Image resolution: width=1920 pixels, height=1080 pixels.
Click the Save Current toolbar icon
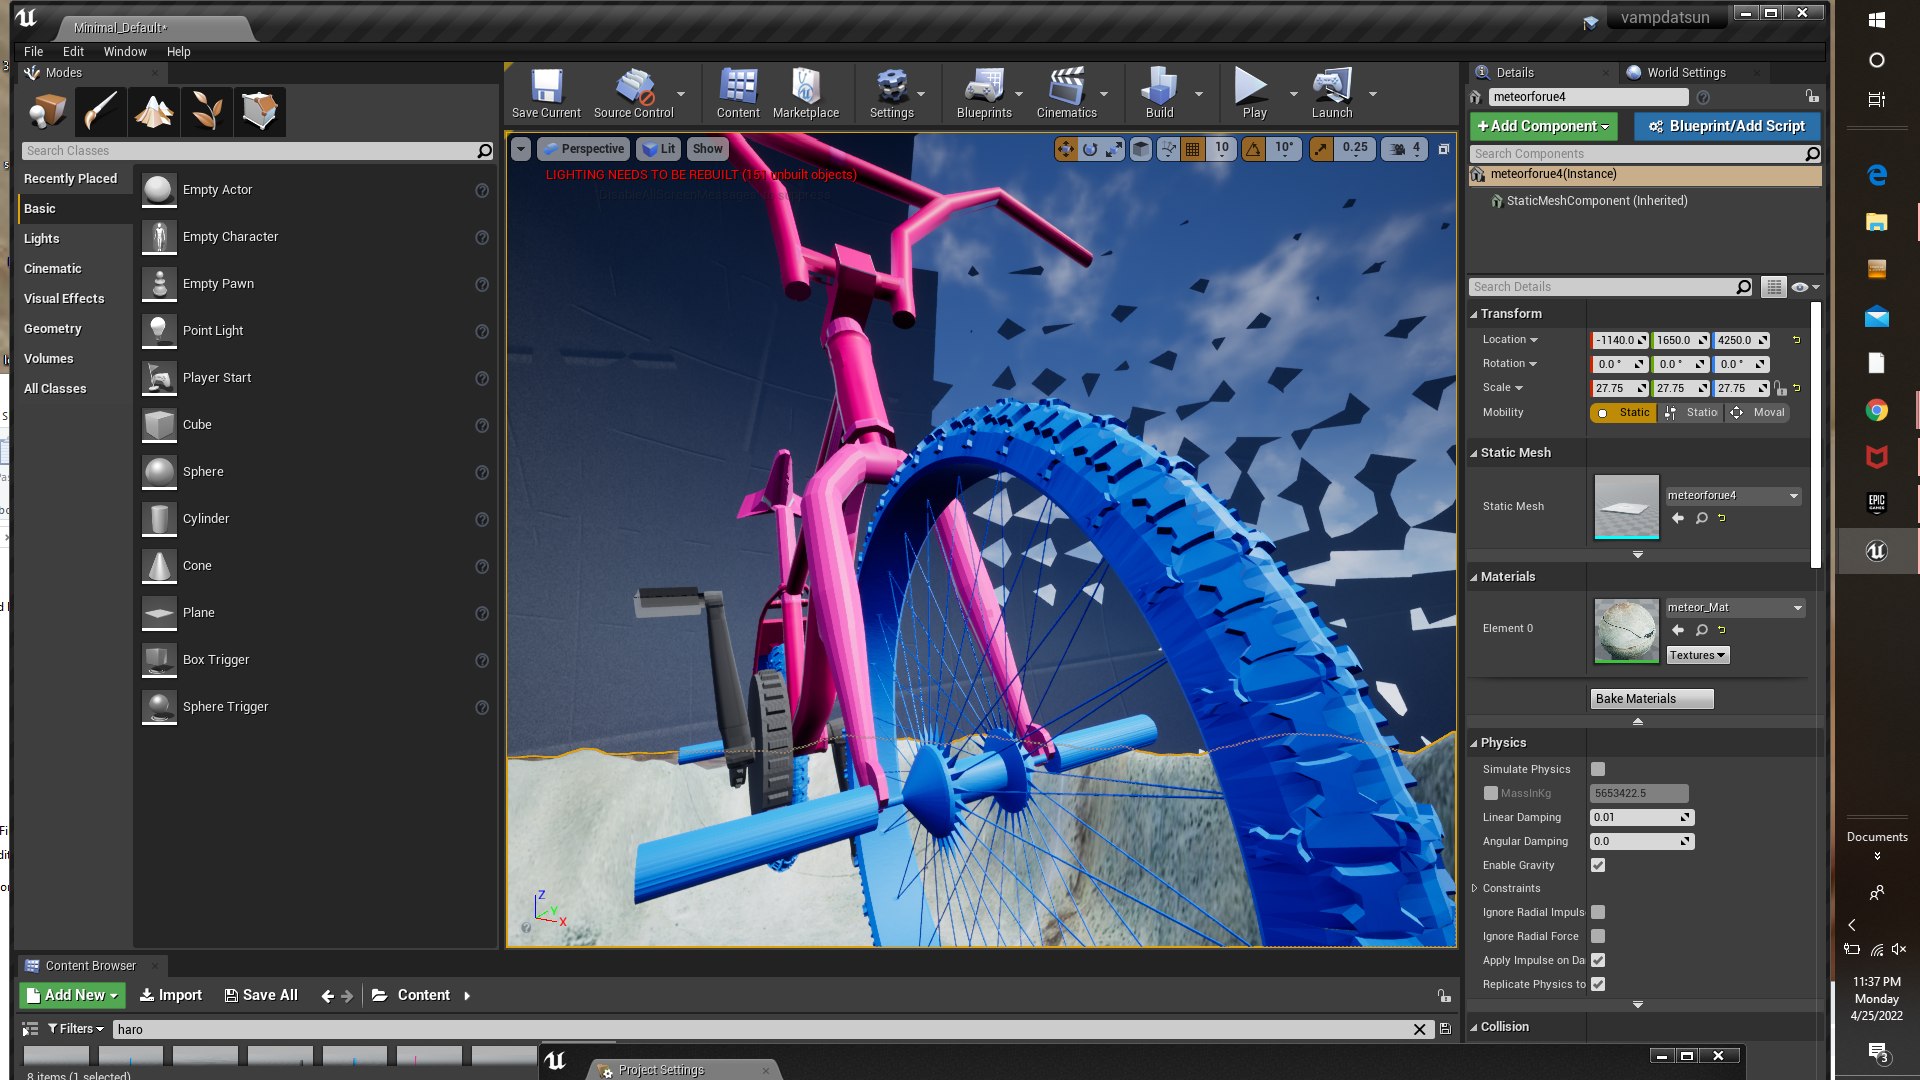click(546, 94)
